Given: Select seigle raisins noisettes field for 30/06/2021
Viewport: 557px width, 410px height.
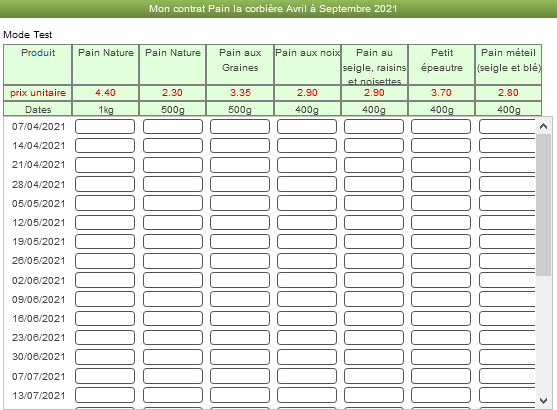Looking at the screenshot, I should click(x=374, y=357).
